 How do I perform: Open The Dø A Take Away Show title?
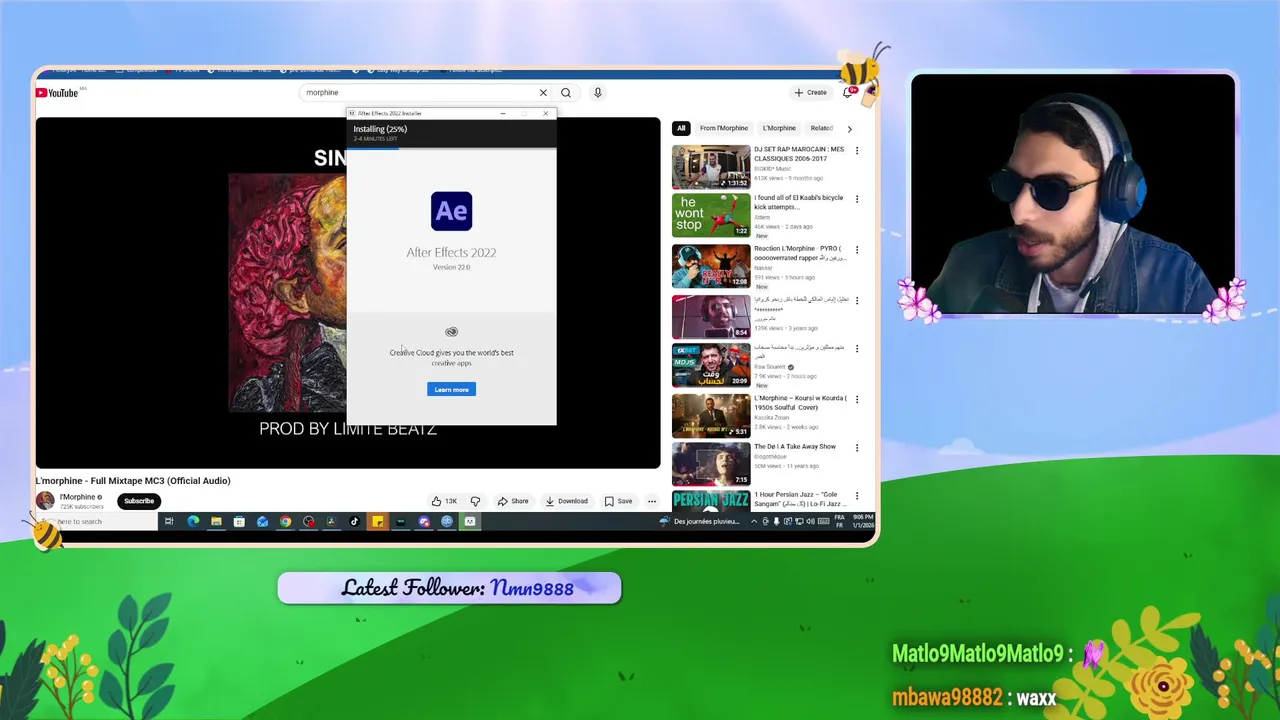794,447
